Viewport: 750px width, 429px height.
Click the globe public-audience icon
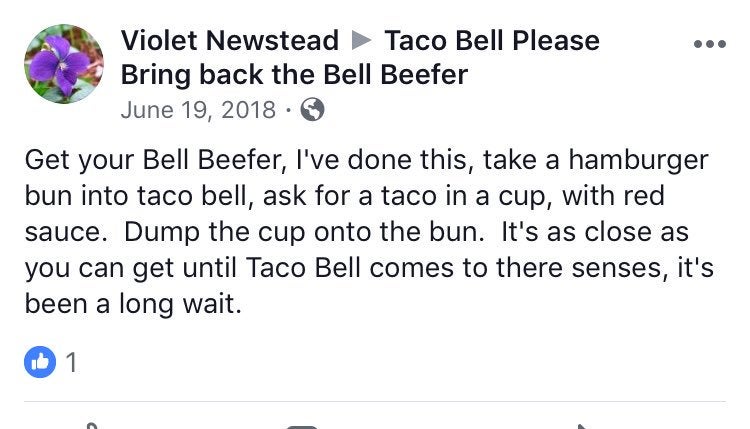[312, 110]
